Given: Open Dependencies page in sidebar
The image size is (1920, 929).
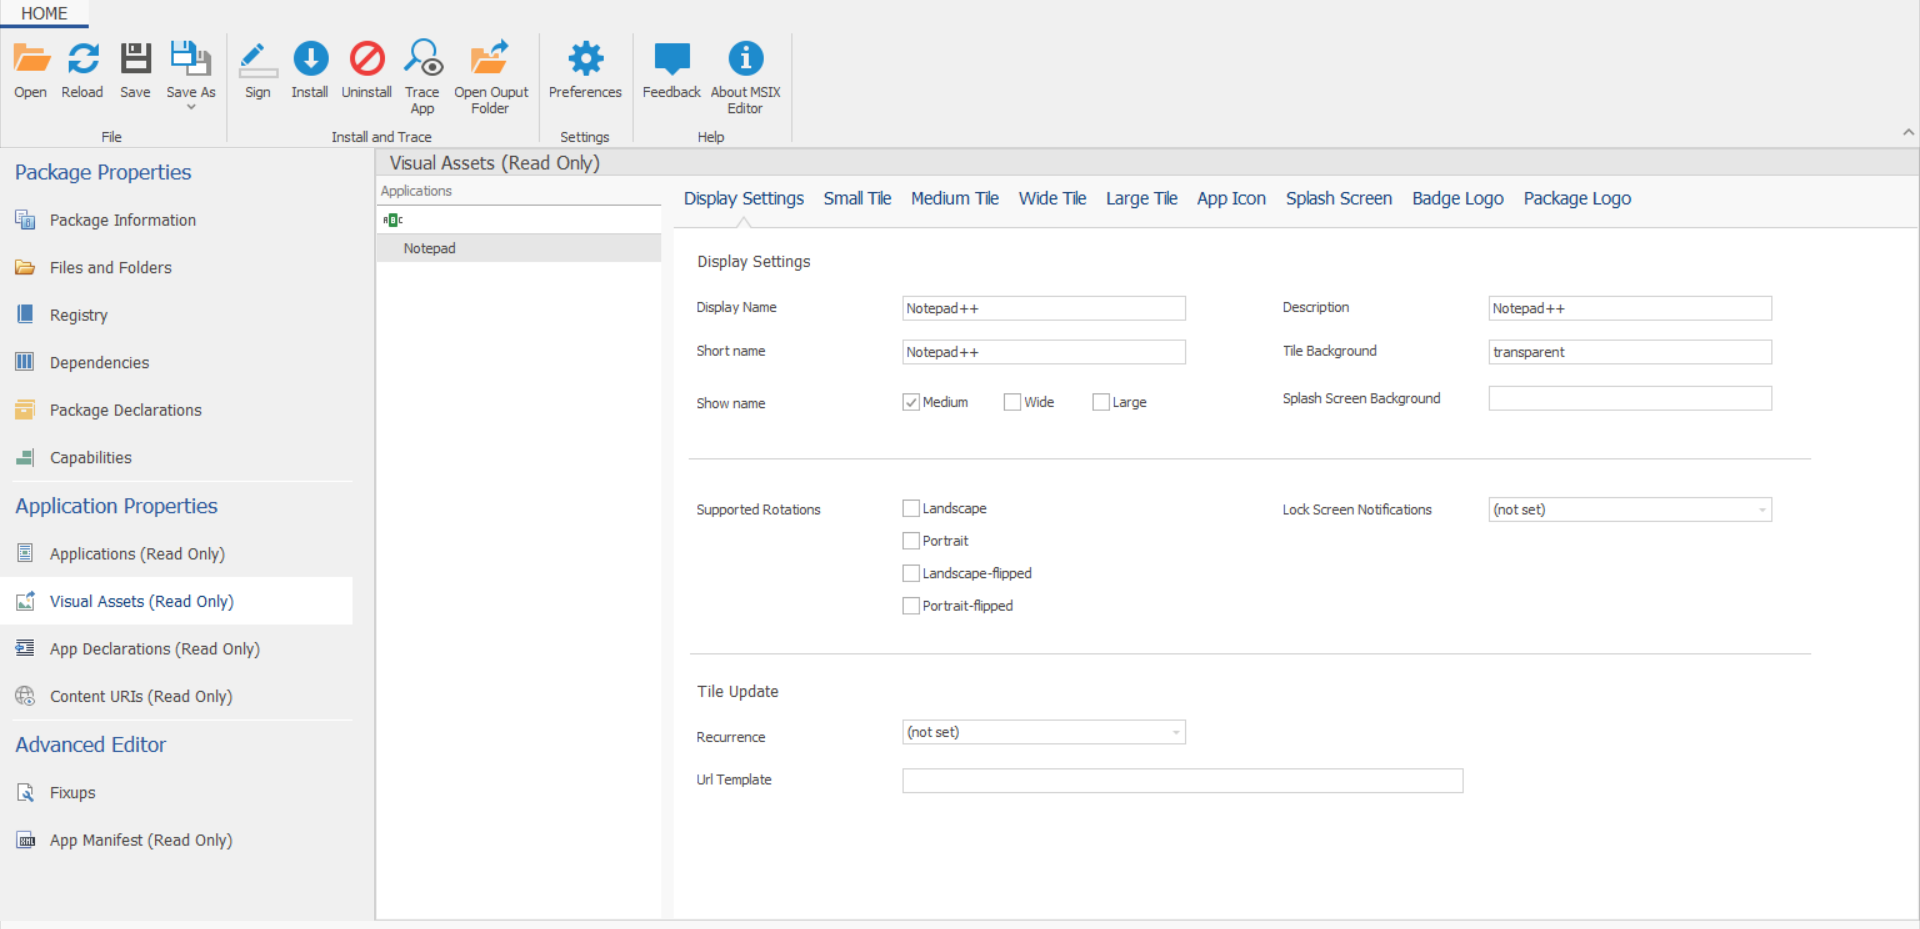Looking at the screenshot, I should (x=100, y=362).
